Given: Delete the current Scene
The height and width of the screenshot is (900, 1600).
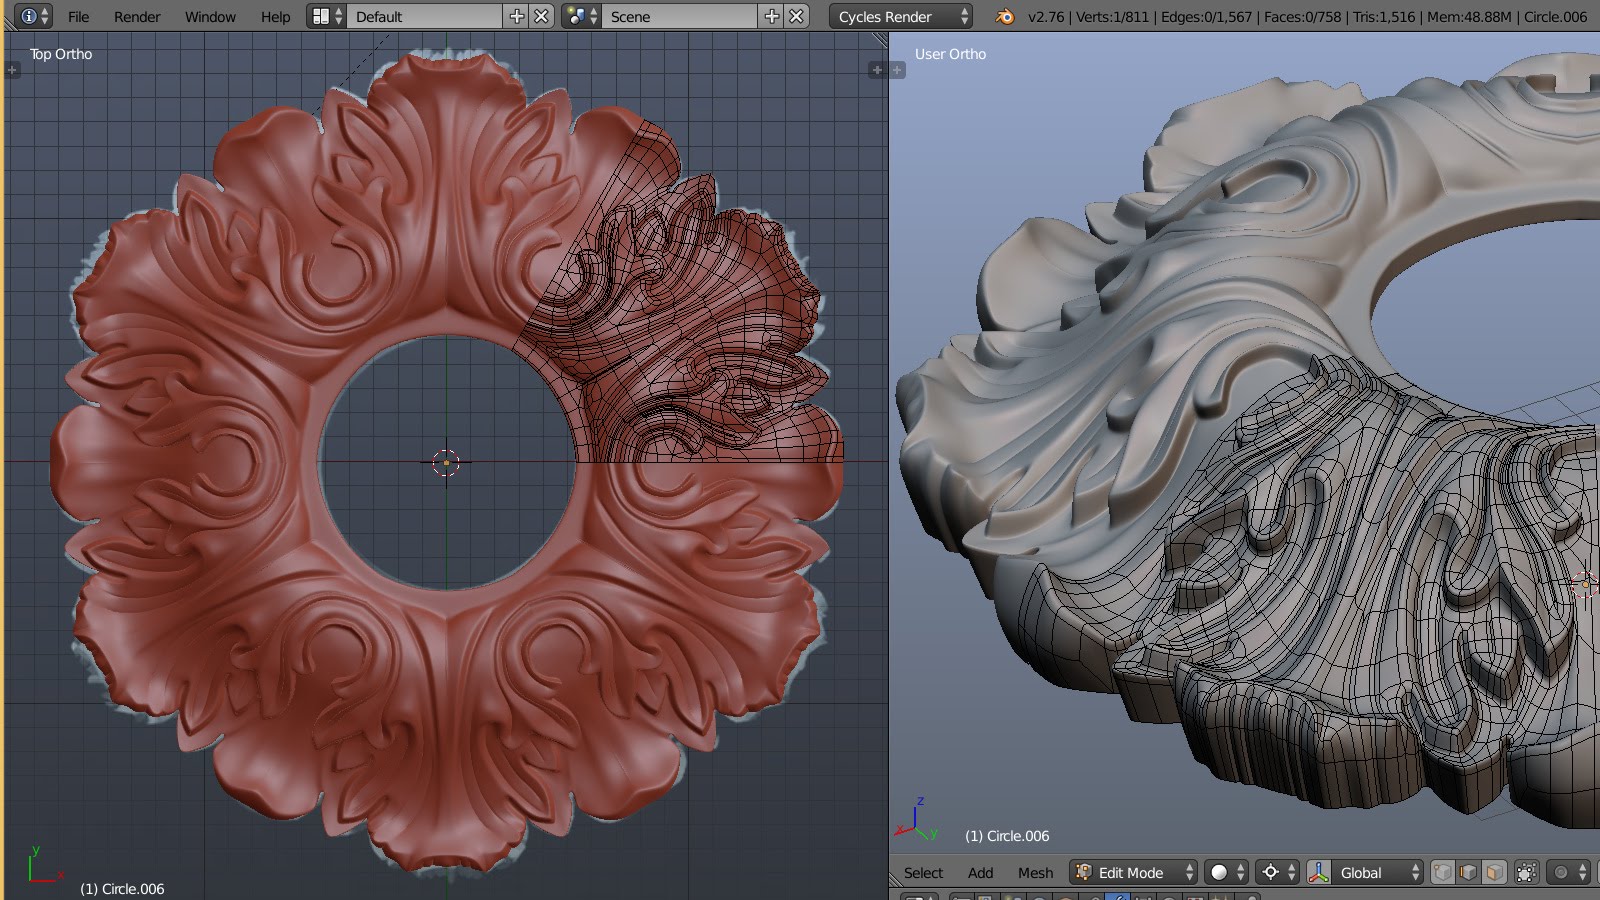Looking at the screenshot, I should point(796,16).
